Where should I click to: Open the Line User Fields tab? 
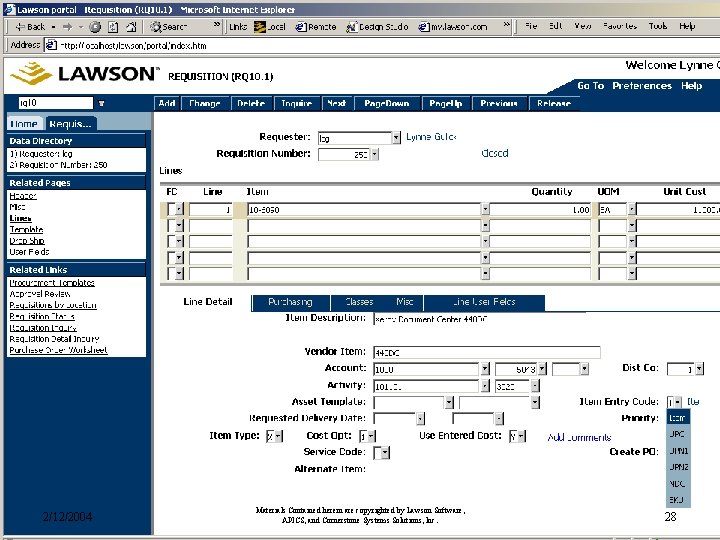coord(484,302)
